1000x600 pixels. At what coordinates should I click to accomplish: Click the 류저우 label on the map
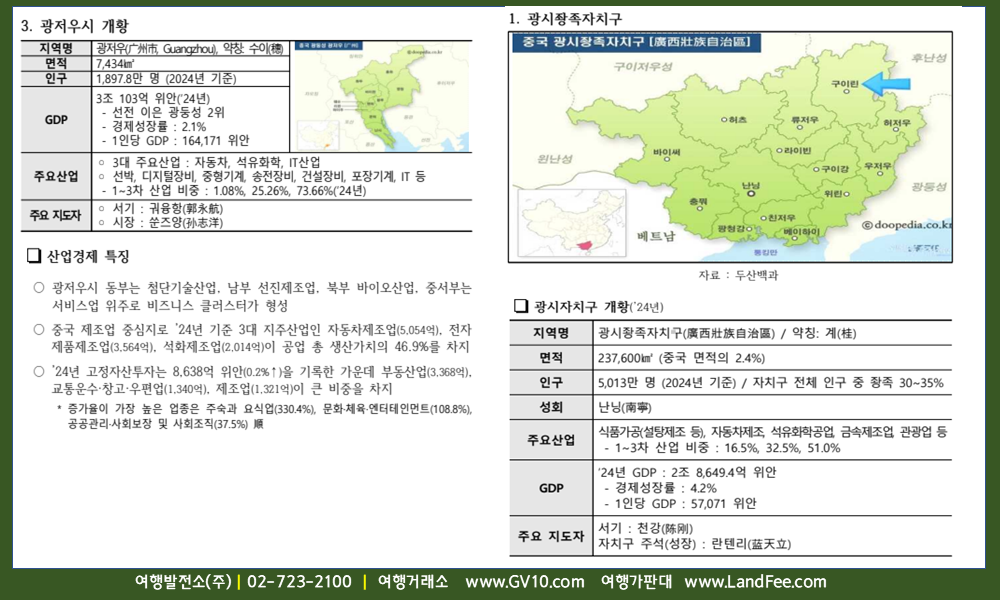coord(804,119)
